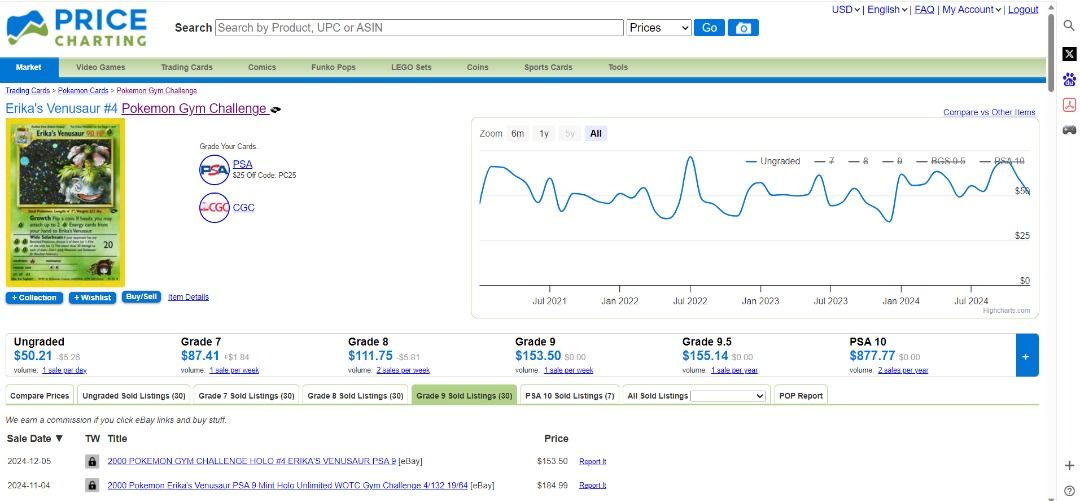Click lock icon for 2024-12-05 sale
Screen dimensions: 1080x501
(92, 461)
